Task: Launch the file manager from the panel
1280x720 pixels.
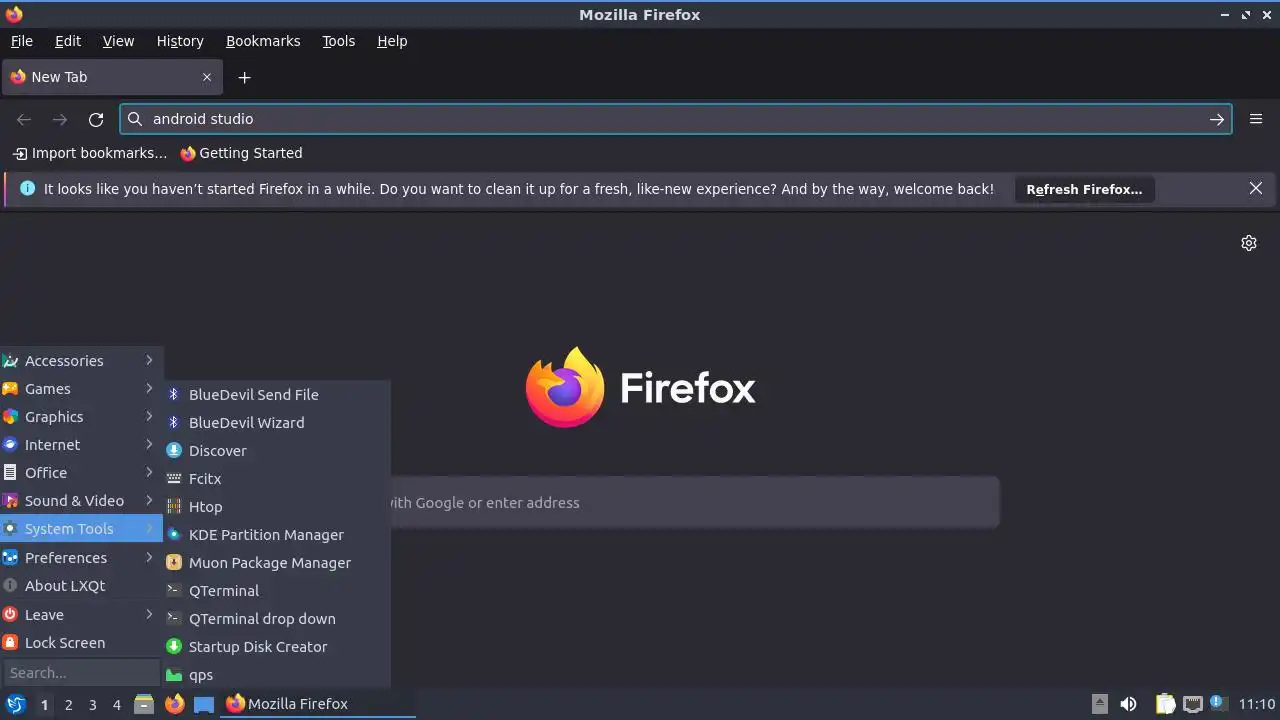Action: (144, 704)
